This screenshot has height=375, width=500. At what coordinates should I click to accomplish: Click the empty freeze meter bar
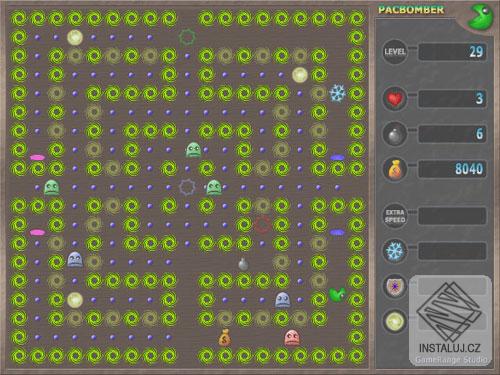click(452, 251)
